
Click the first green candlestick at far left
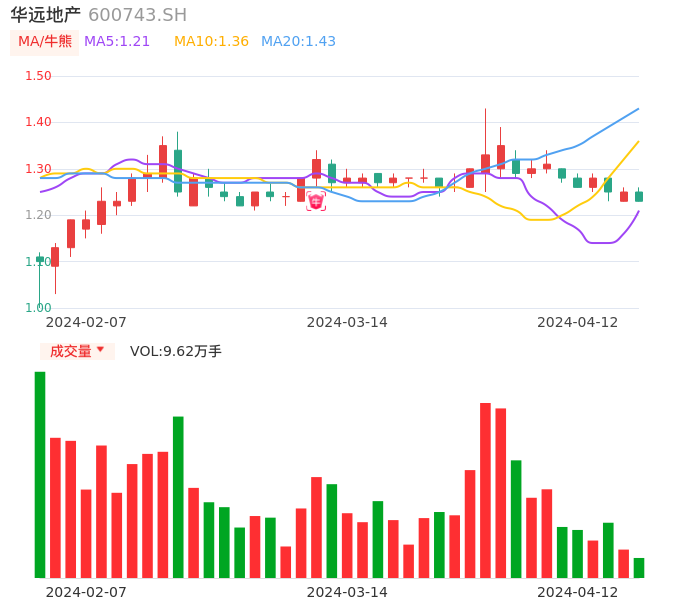pyautogui.click(x=40, y=259)
